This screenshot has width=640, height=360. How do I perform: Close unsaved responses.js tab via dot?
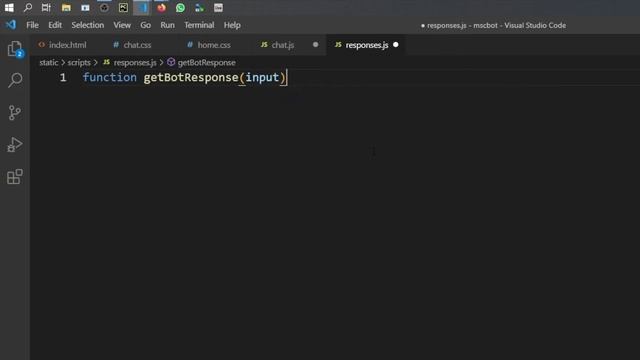point(396,44)
